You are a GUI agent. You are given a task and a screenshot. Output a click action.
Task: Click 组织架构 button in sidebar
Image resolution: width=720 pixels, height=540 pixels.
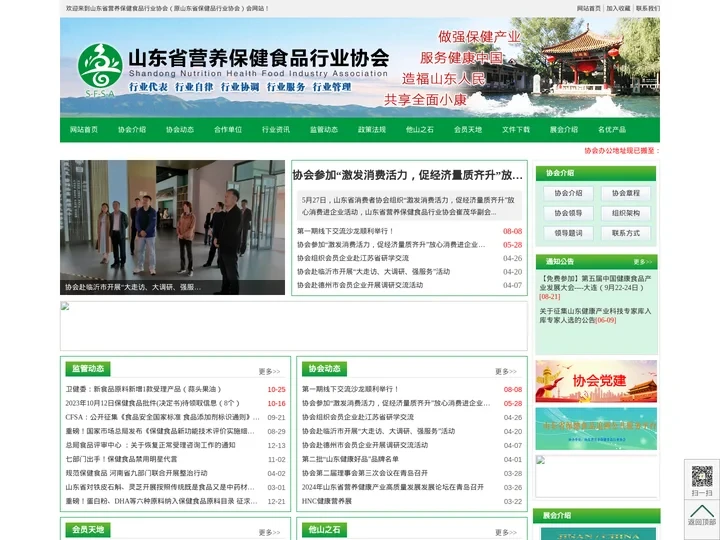pyautogui.click(x=625, y=213)
